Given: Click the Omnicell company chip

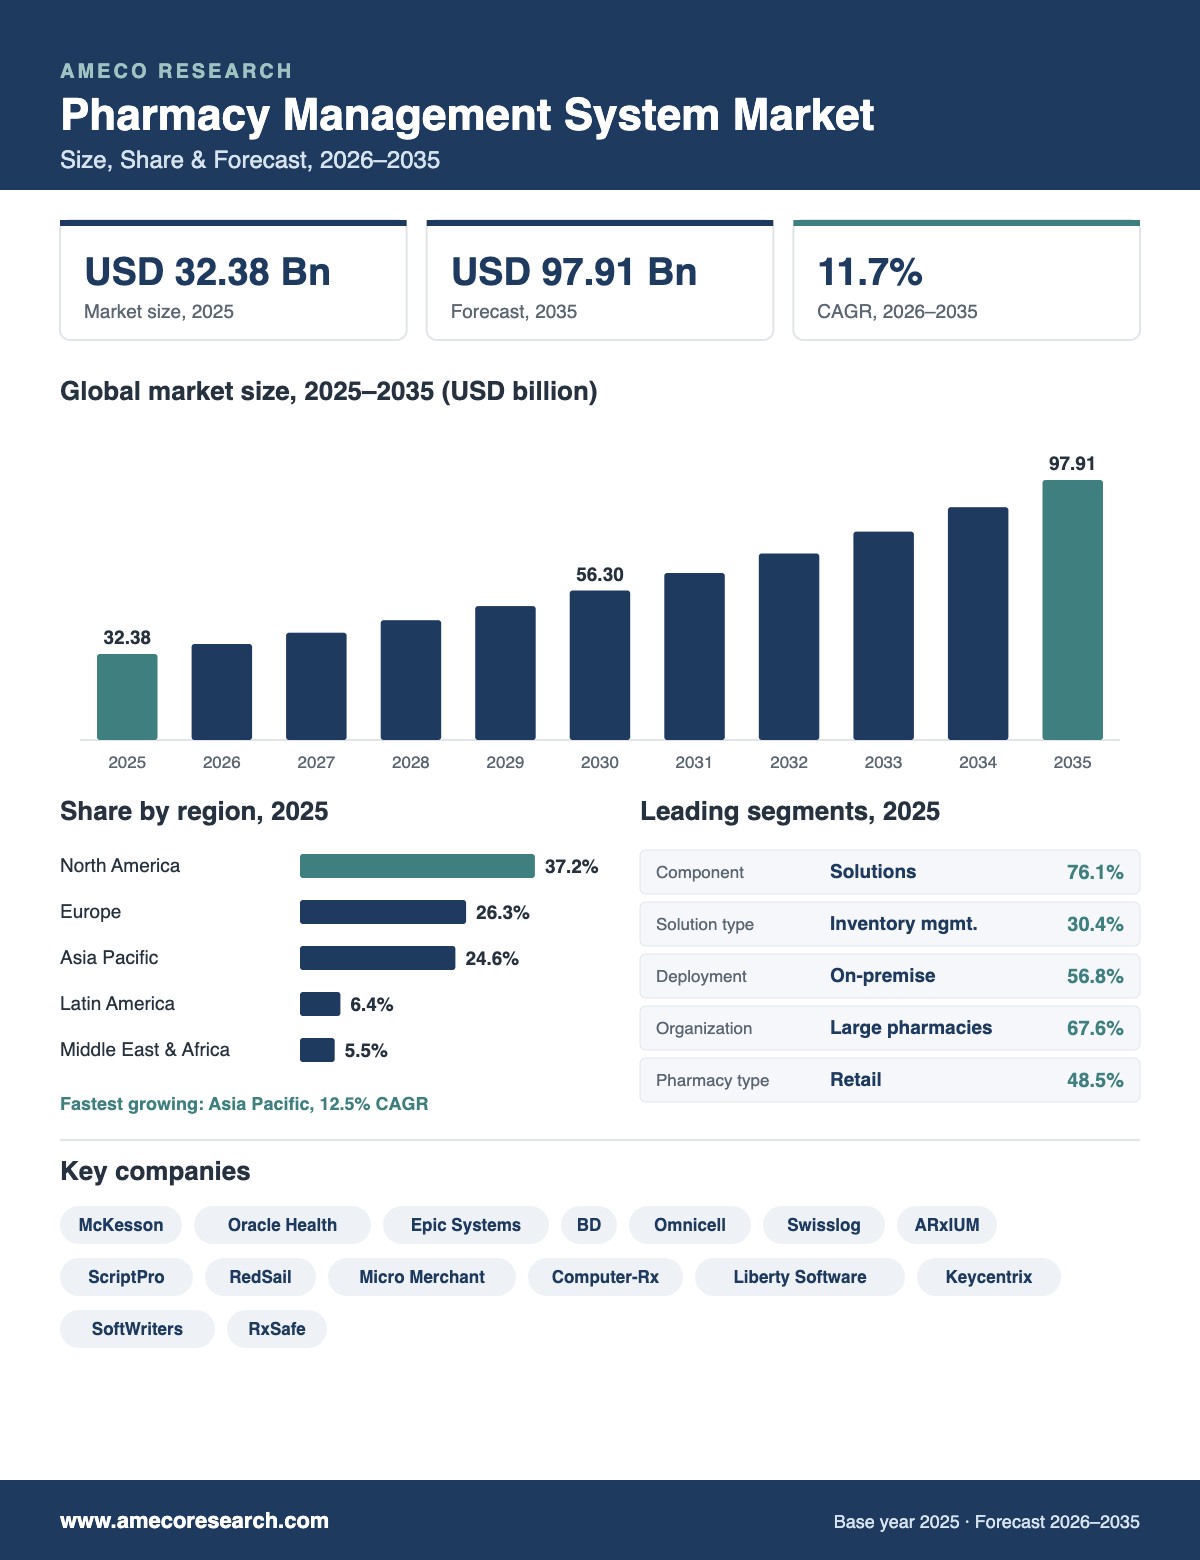Looking at the screenshot, I should tap(690, 1225).
